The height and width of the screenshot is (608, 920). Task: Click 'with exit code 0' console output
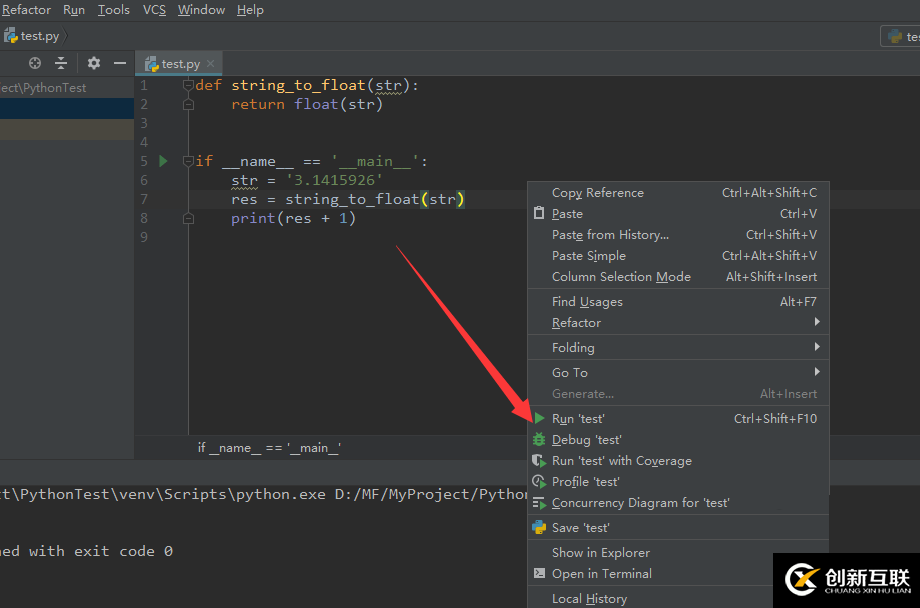click(101, 551)
